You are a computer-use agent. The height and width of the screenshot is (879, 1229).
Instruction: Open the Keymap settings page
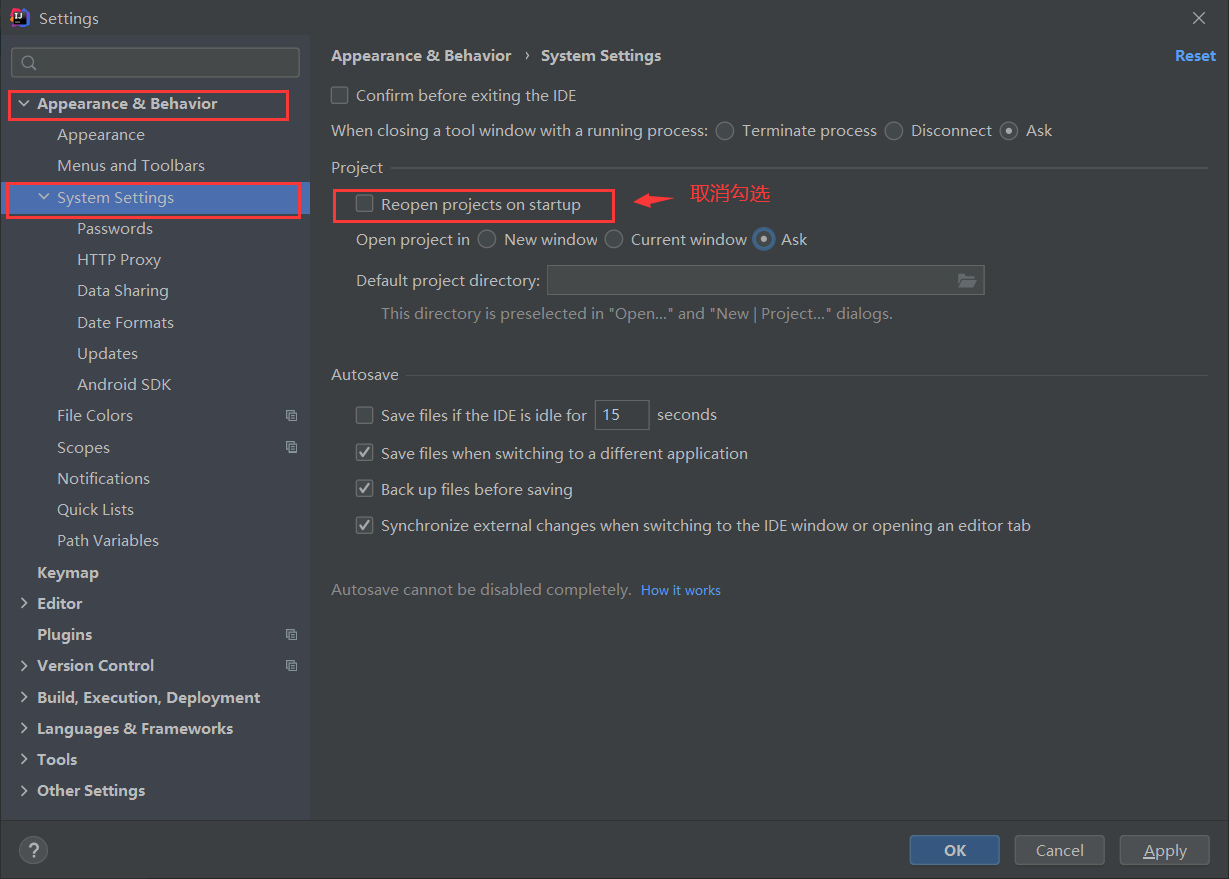coord(68,573)
